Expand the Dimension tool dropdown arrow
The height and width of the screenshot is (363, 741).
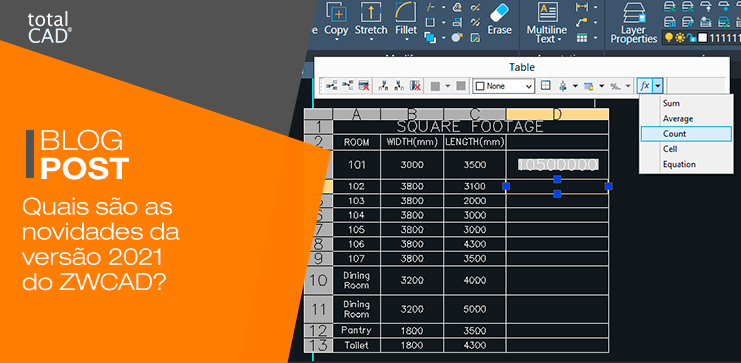[x=595, y=7]
